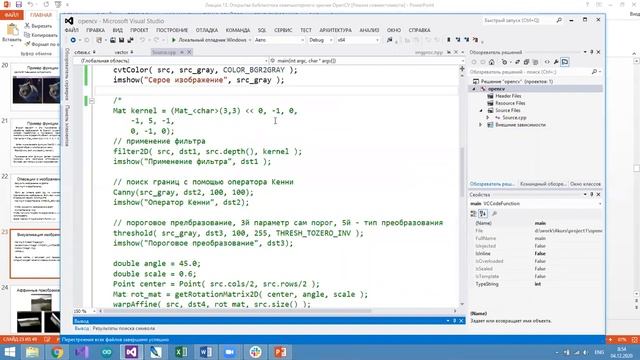The width and height of the screenshot is (640, 360).
Task: Open the ФАЙЛ menu in Visual Studio
Action: [x=71, y=30]
